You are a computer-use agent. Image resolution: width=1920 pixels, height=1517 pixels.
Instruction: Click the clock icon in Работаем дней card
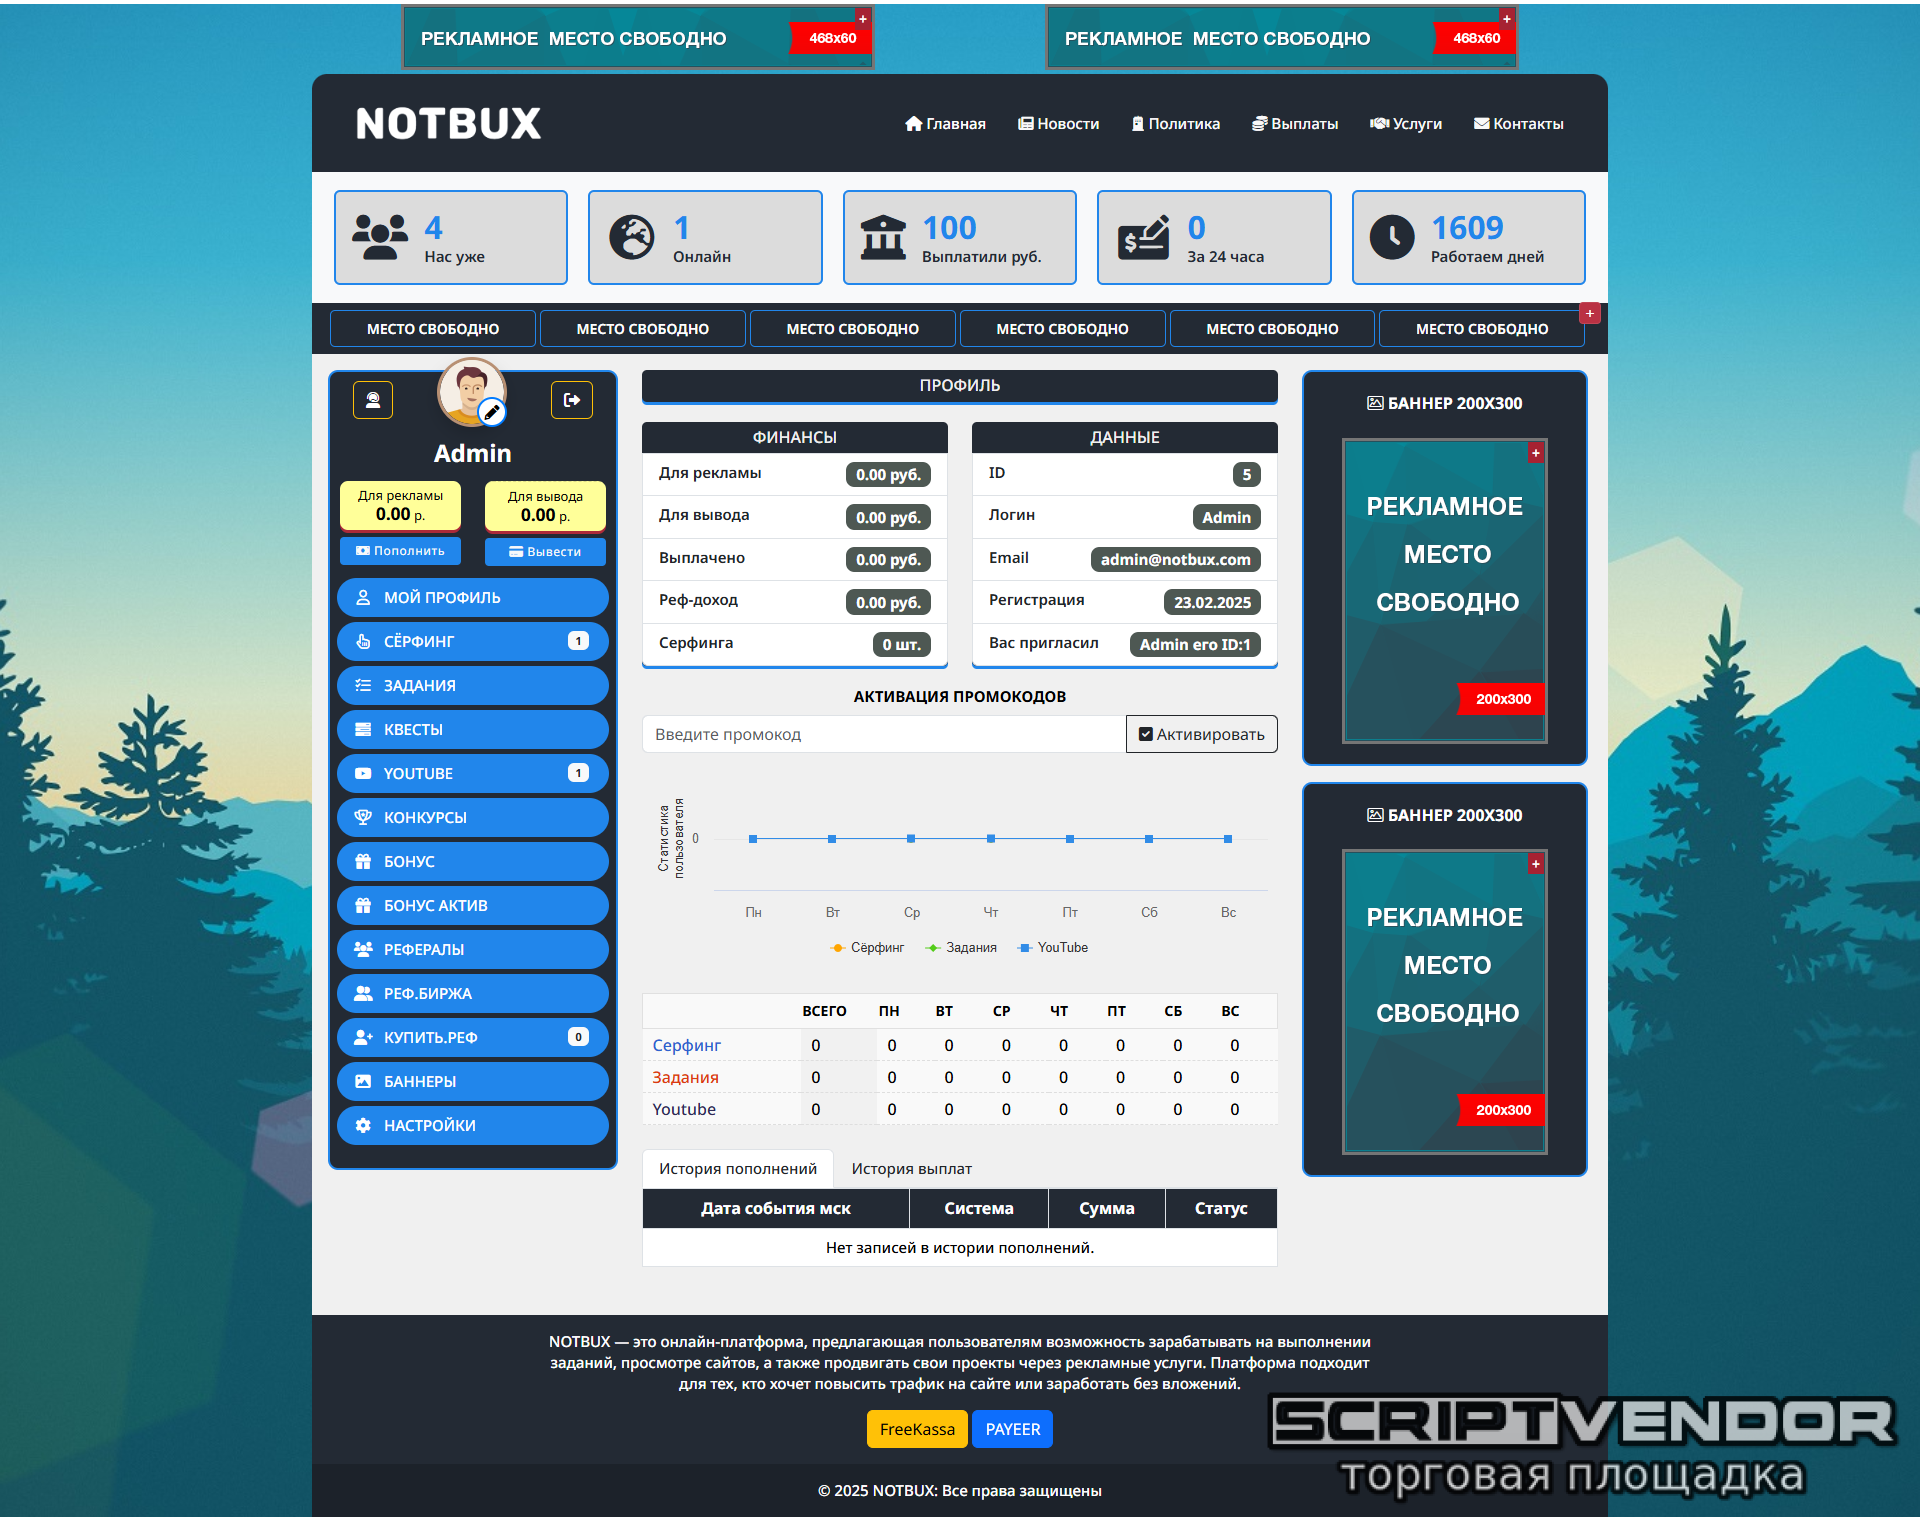(1392, 238)
